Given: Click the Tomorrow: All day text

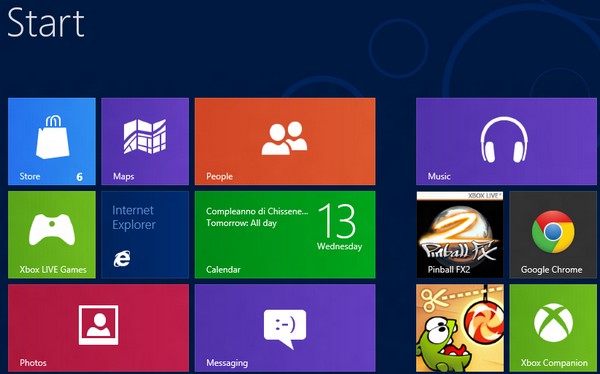Looking at the screenshot, I should click(241, 223).
